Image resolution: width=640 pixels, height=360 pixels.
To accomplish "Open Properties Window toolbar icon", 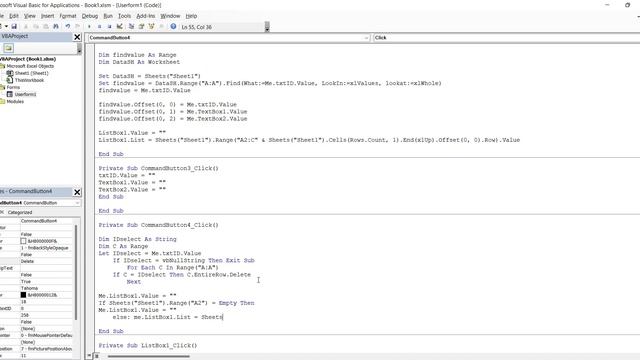I will tap(141, 27).
